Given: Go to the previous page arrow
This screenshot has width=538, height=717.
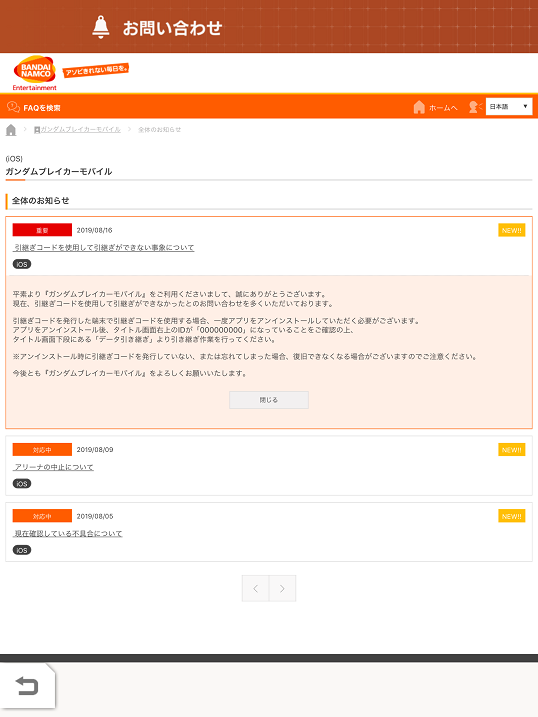Looking at the screenshot, I should point(256,589).
